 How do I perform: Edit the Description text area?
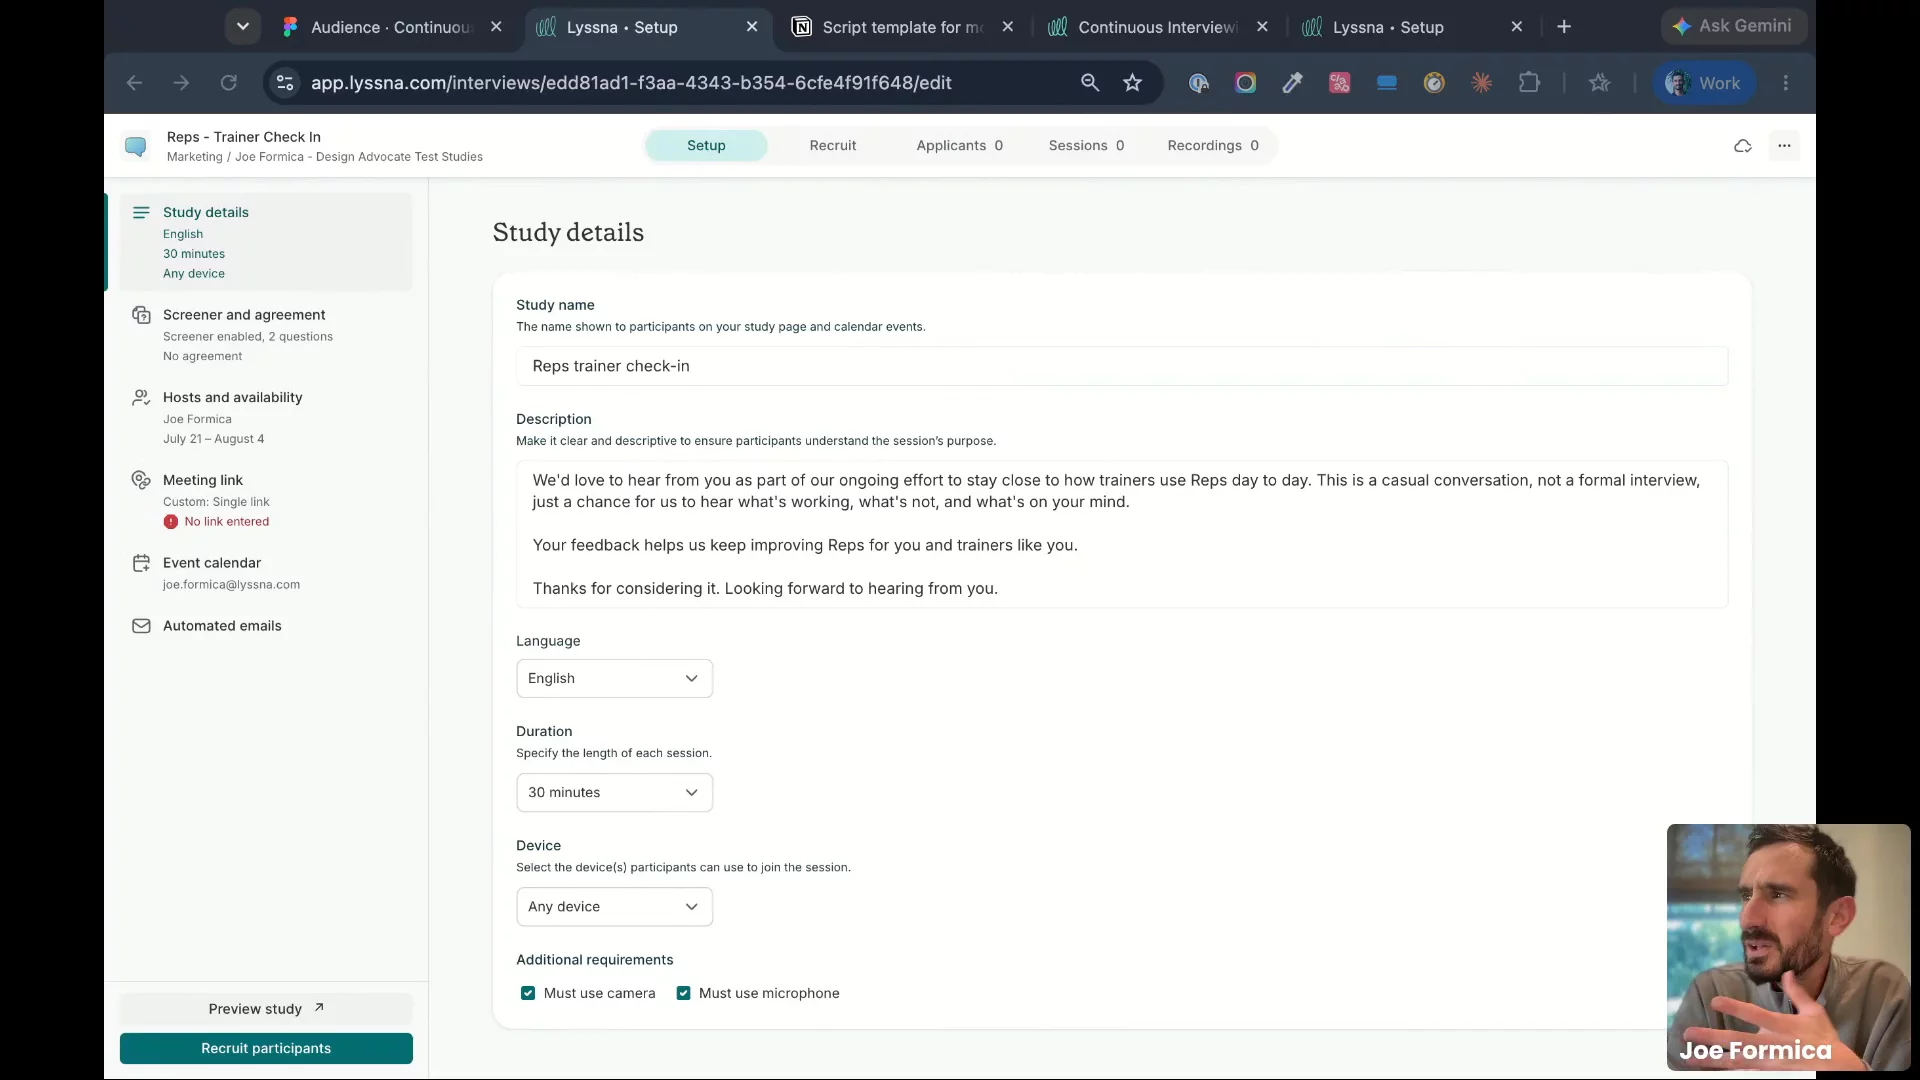(x=1121, y=534)
